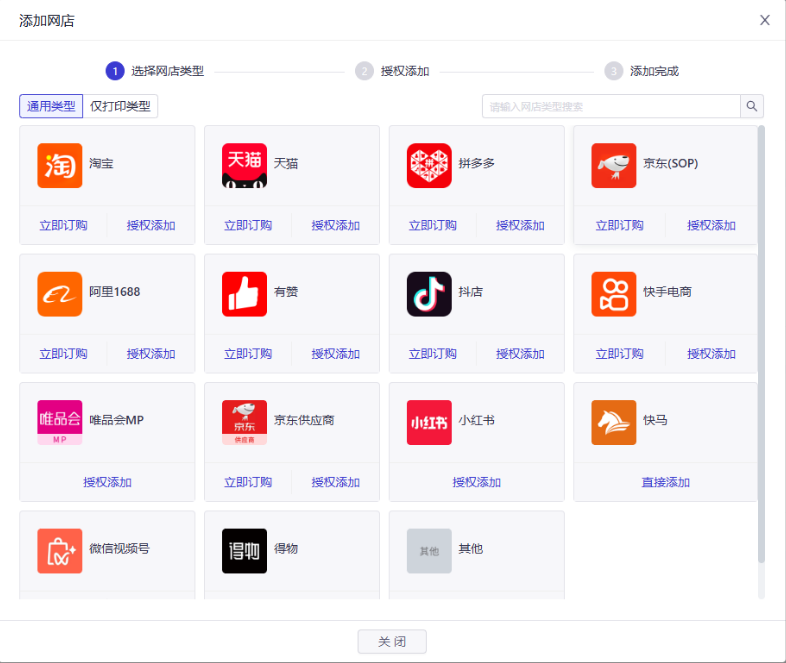Click 立即订购 under 阿里1688

[x=64, y=354]
